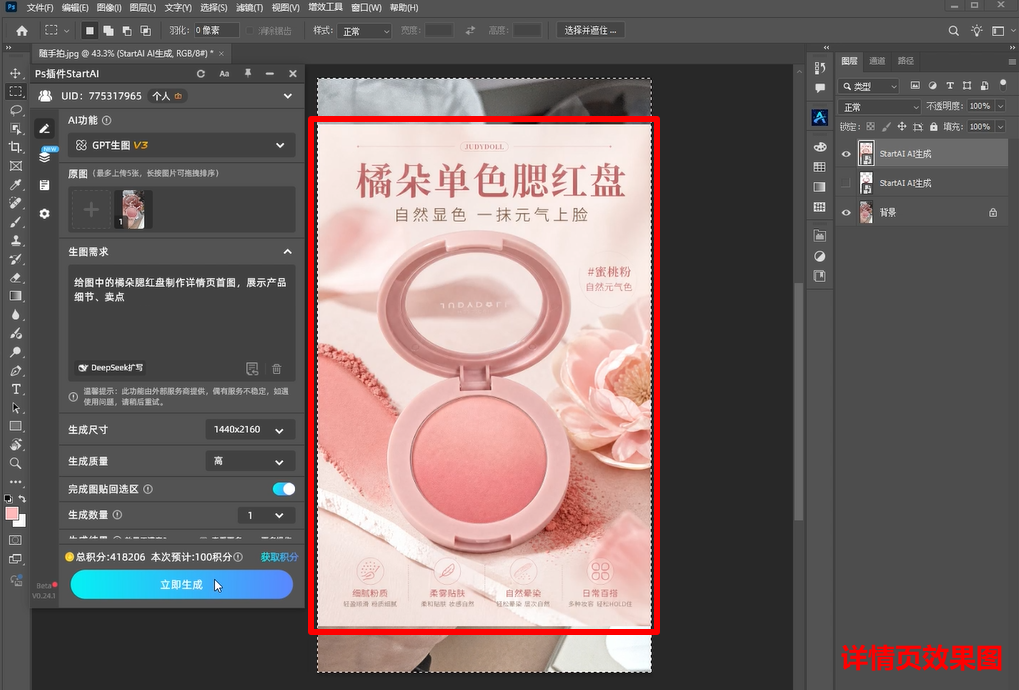Click the background color swatch
This screenshot has width=1019, height=690.
[x=22, y=522]
